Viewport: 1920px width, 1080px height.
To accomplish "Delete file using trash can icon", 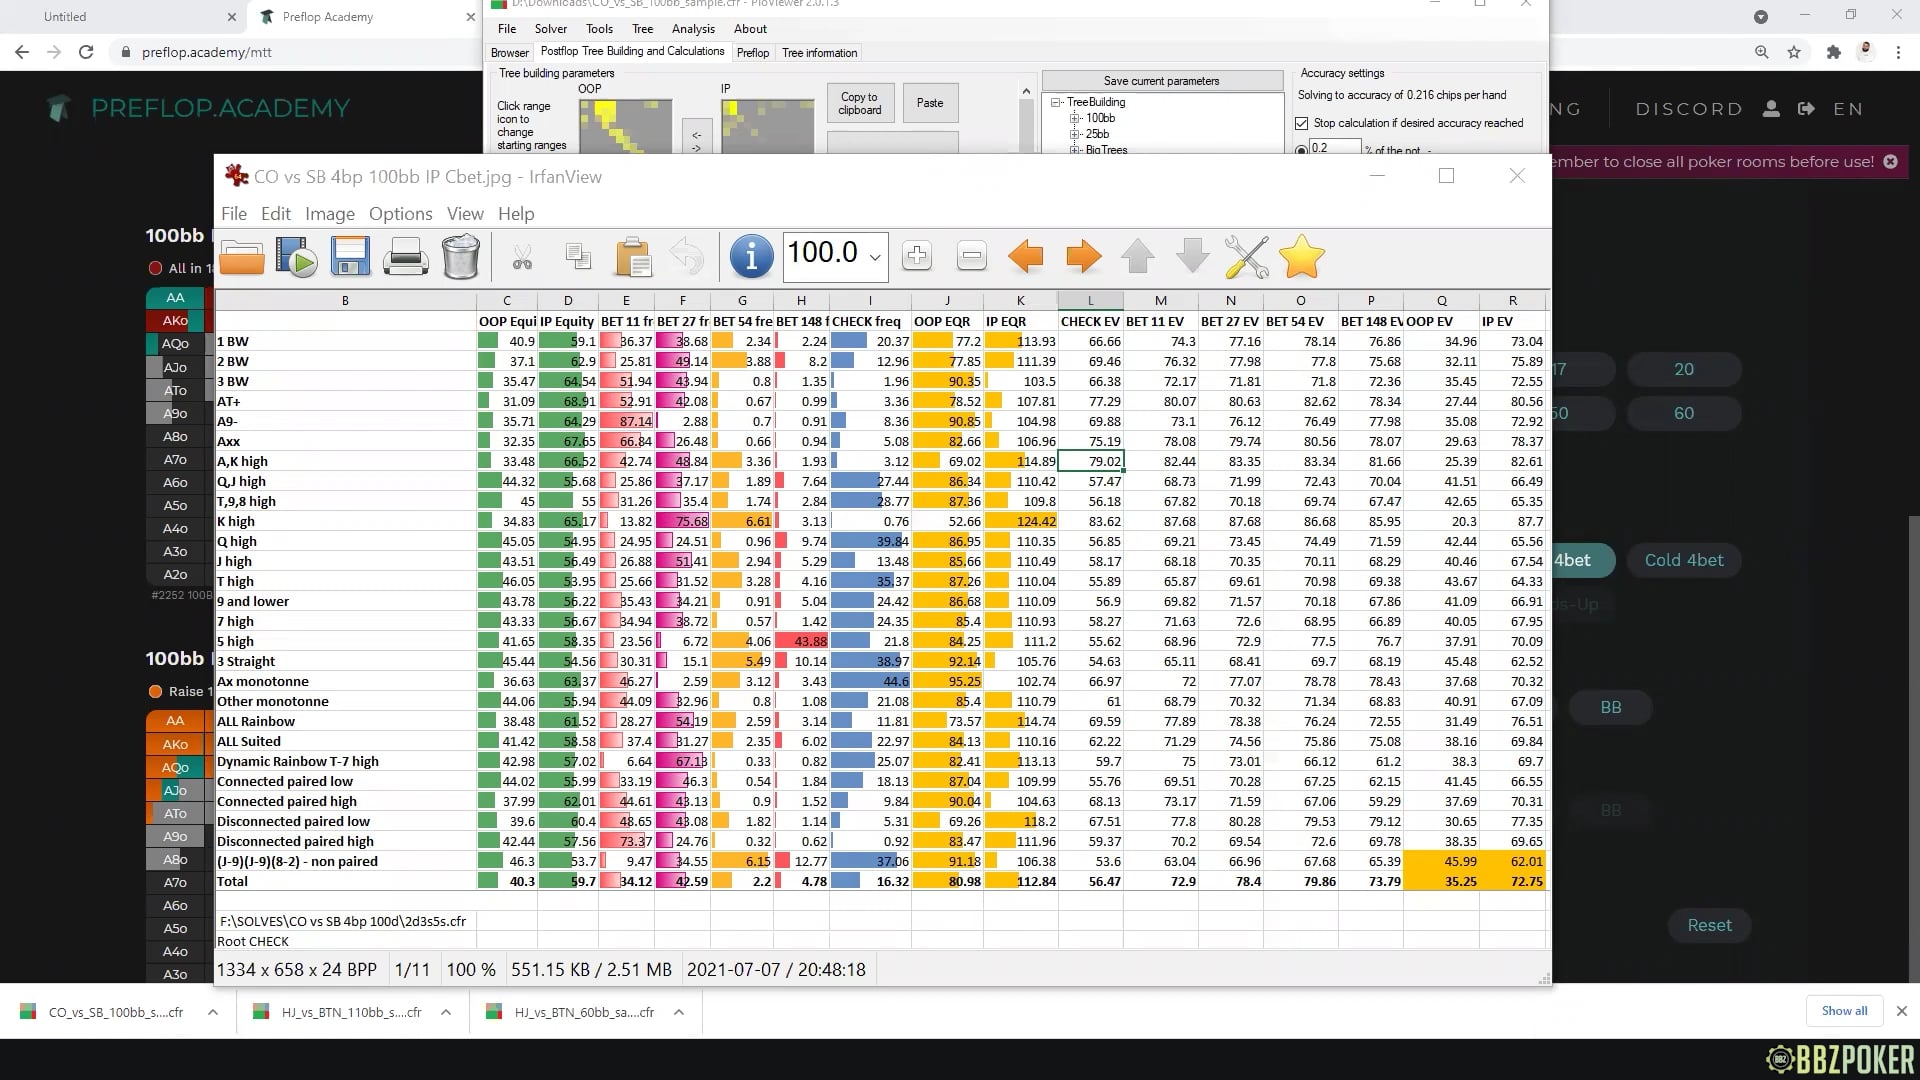I will [x=460, y=257].
